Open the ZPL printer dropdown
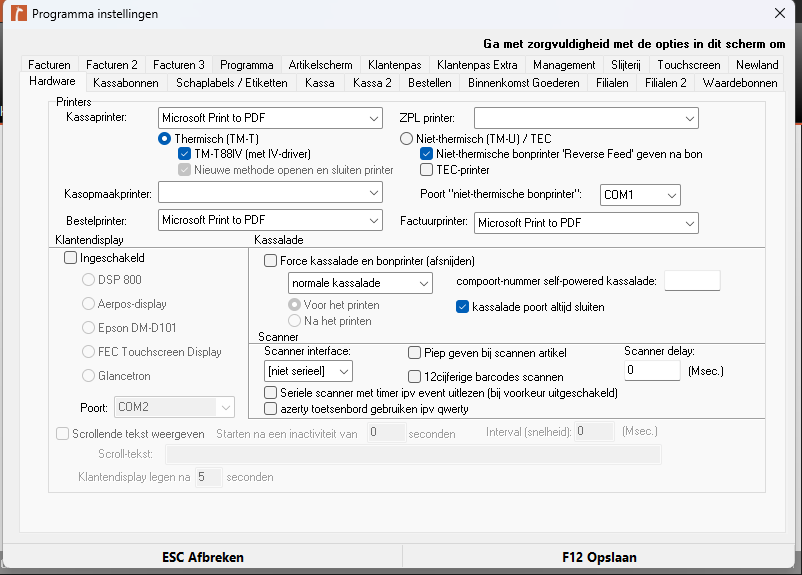This screenshot has width=802, height=575. click(586, 118)
